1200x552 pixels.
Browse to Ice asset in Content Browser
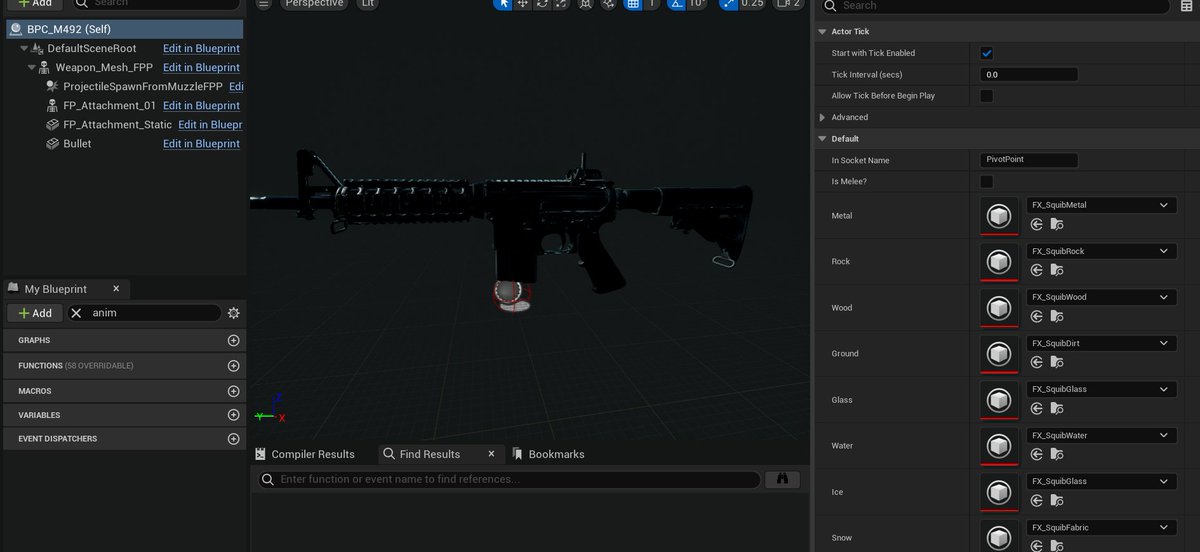1057,501
